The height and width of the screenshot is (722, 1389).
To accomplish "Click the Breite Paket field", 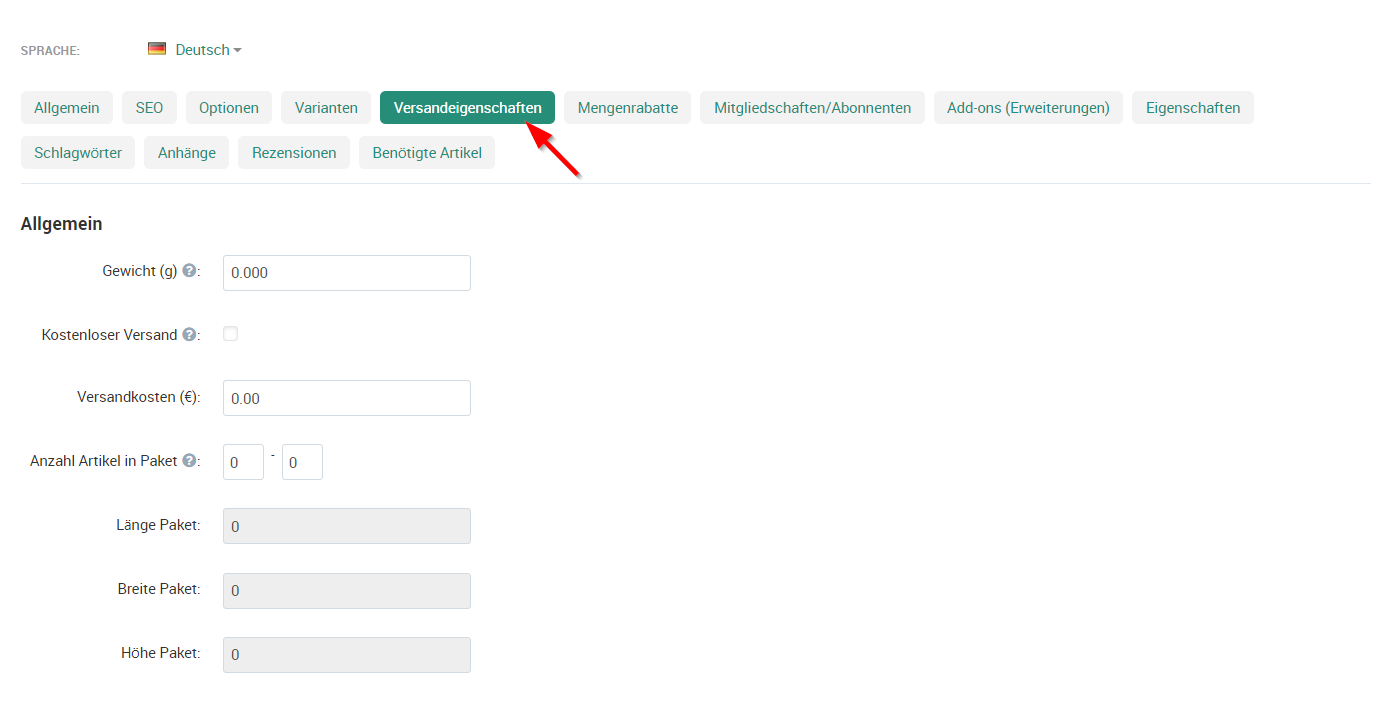I will (x=347, y=591).
